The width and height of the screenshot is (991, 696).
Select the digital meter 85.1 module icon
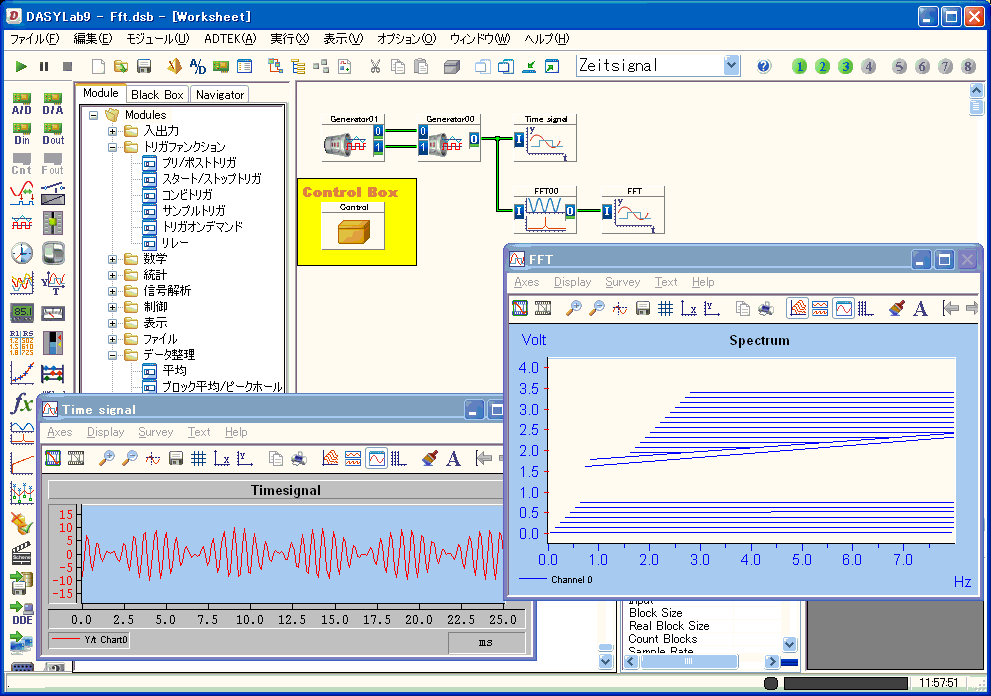coord(21,312)
